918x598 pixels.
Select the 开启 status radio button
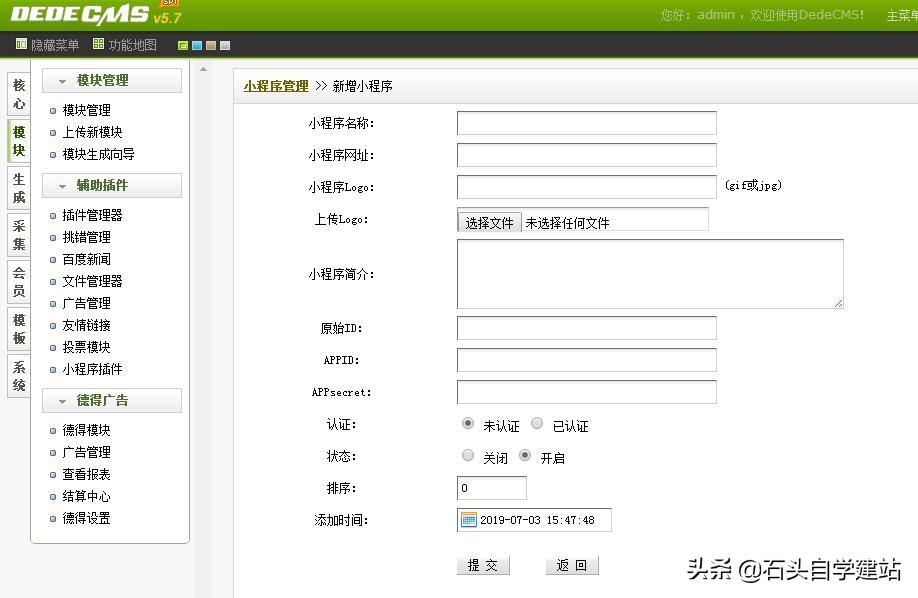(525, 455)
